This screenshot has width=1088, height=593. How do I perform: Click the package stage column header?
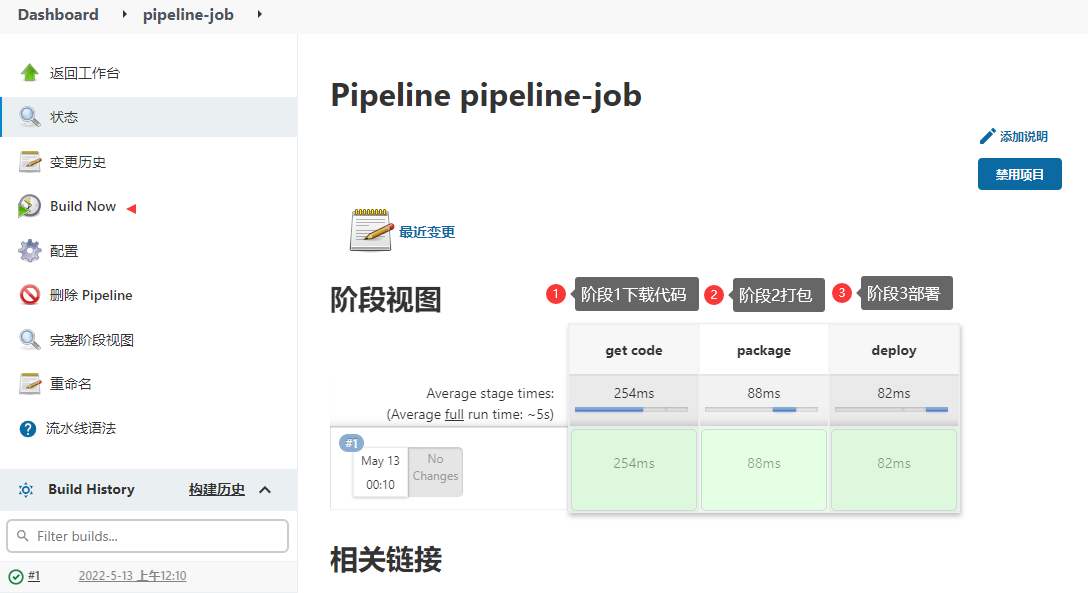tap(764, 350)
